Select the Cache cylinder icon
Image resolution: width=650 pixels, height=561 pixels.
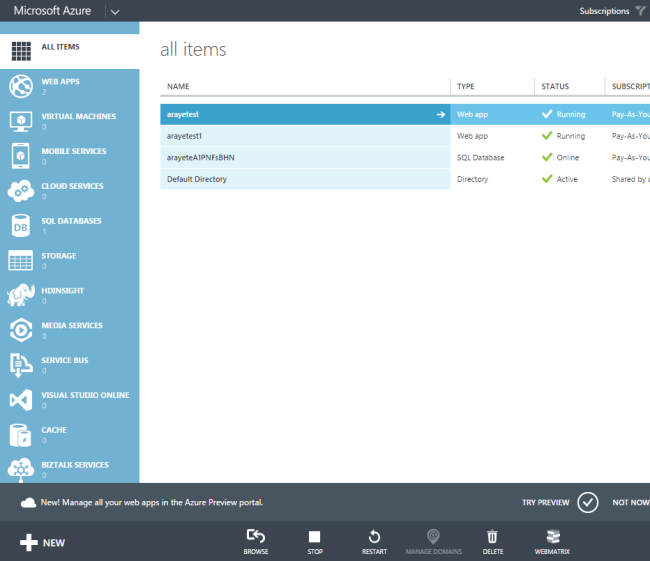click(x=21, y=435)
